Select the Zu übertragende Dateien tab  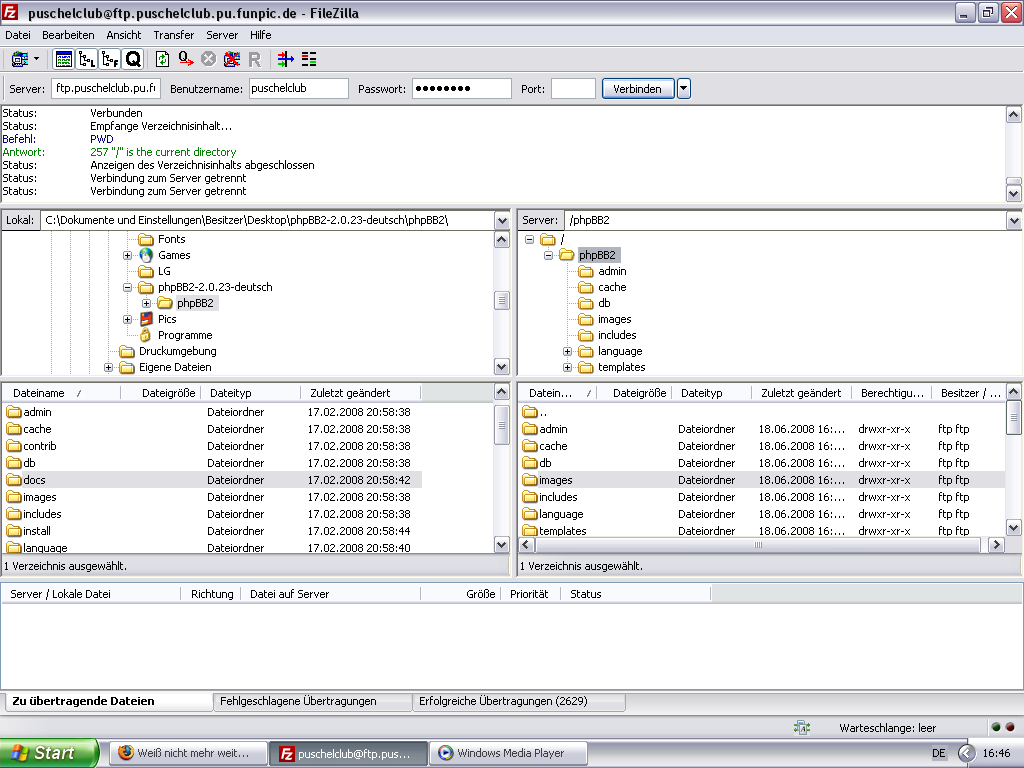coord(108,701)
